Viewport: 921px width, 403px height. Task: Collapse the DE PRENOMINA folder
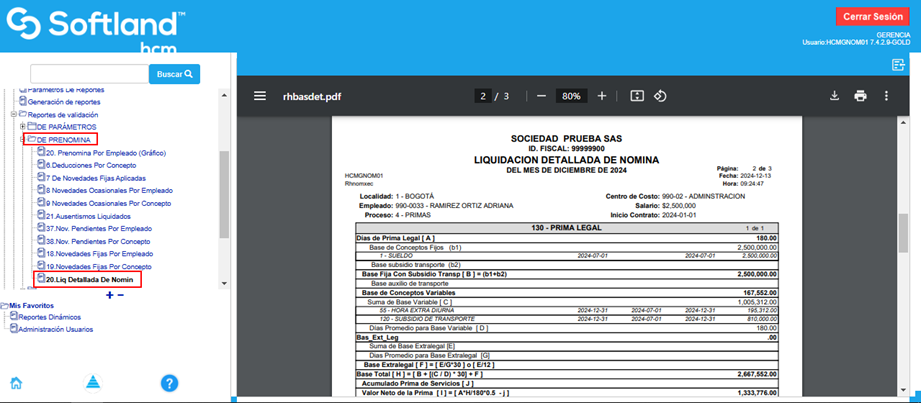[23, 140]
